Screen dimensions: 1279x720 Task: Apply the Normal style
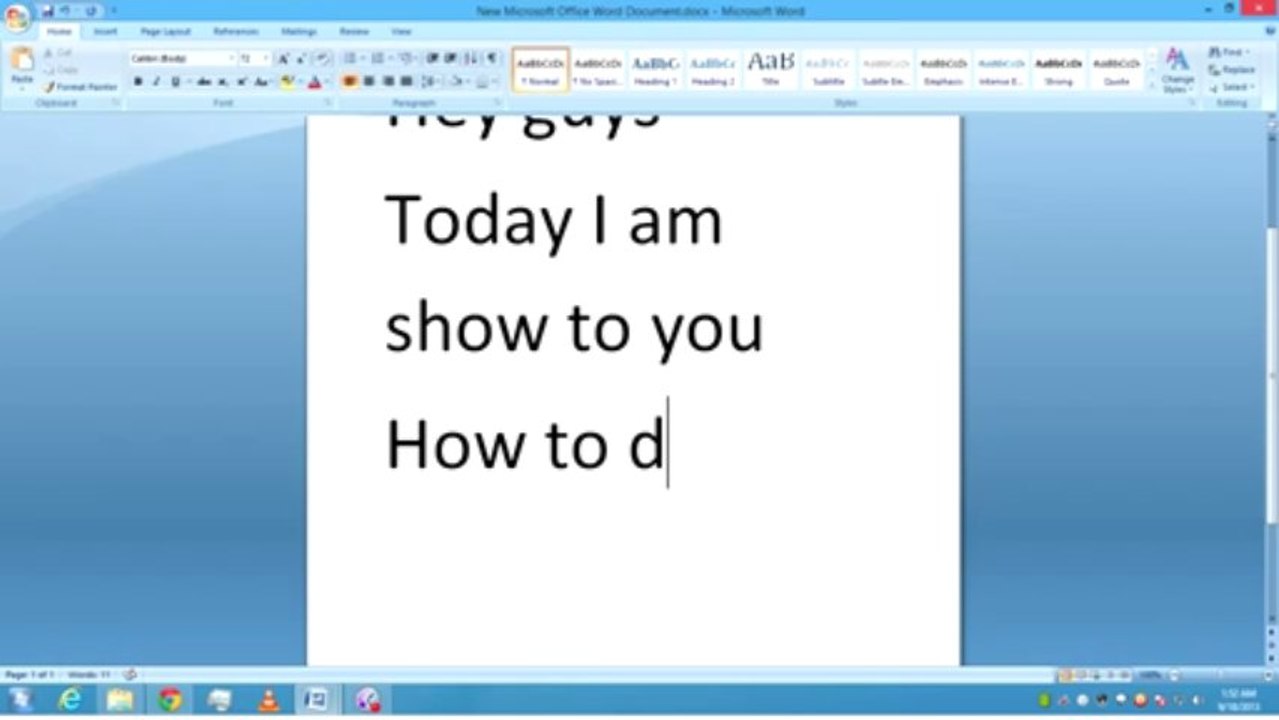pyautogui.click(x=540, y=69)
